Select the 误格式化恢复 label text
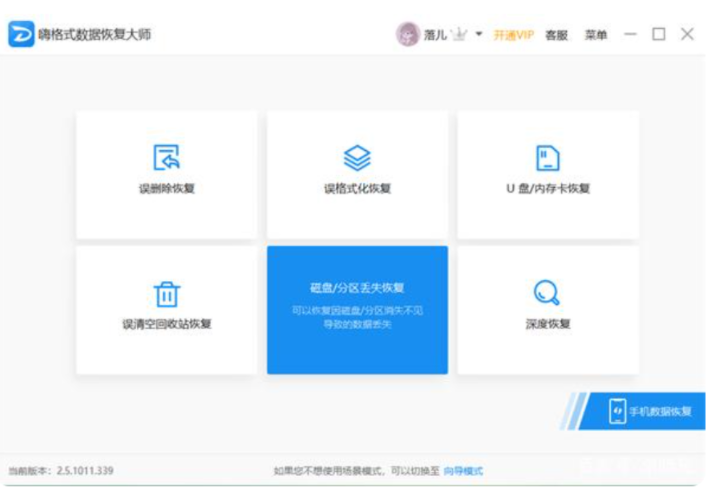 [357, 188]
